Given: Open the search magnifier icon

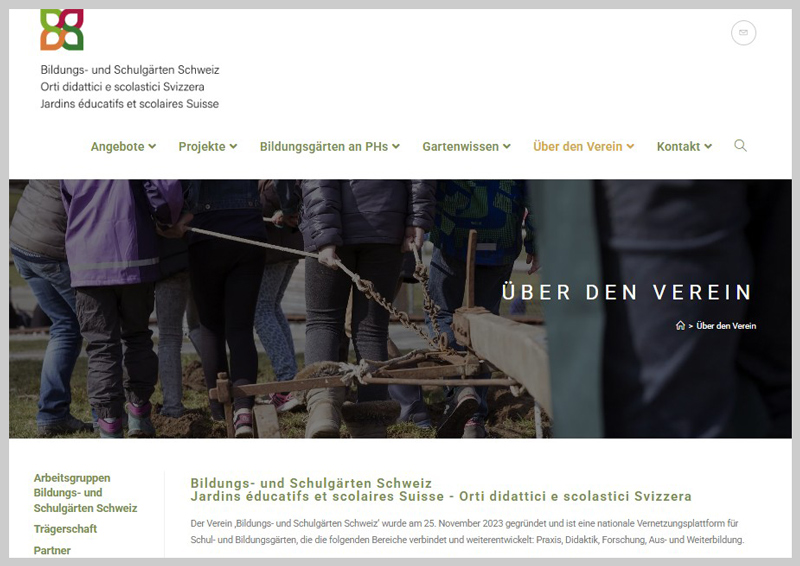Looking at the screenshot, I should point(740,146).
